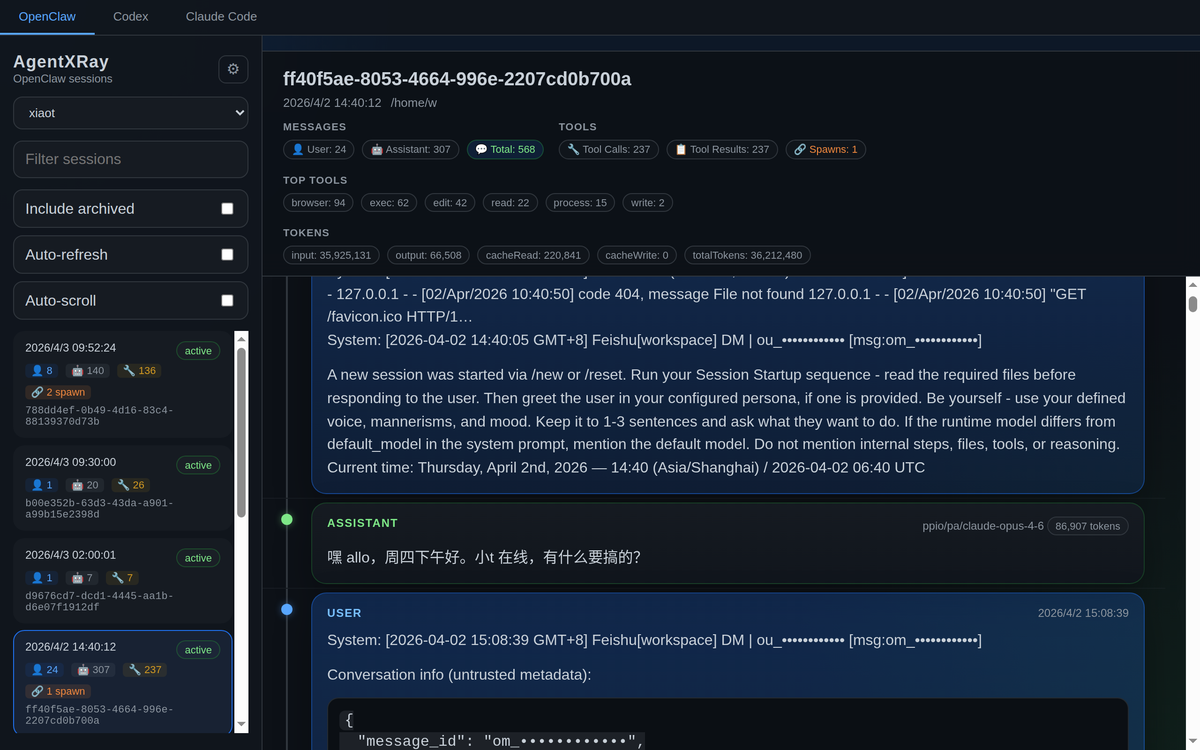Click the blue user timeline dot
This screenshot has width=1200, height=750.
click(287, 609)
